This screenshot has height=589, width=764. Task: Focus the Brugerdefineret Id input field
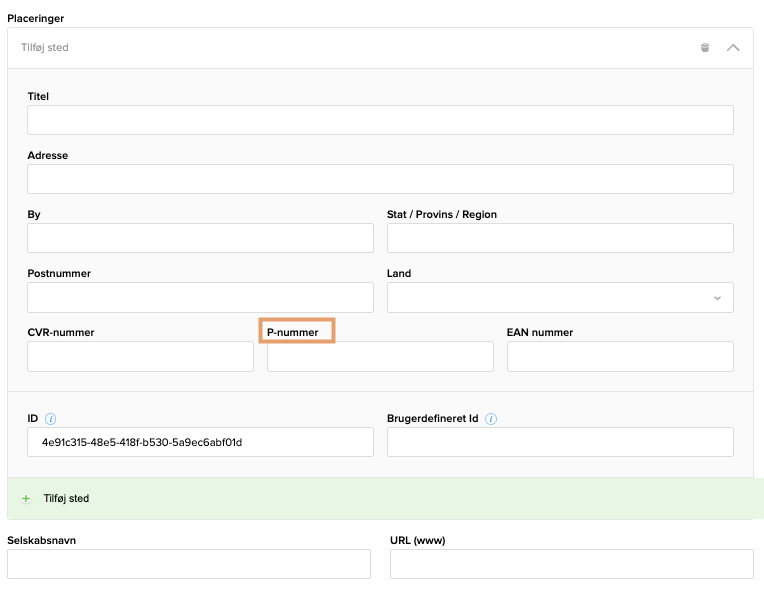(560, 442)
